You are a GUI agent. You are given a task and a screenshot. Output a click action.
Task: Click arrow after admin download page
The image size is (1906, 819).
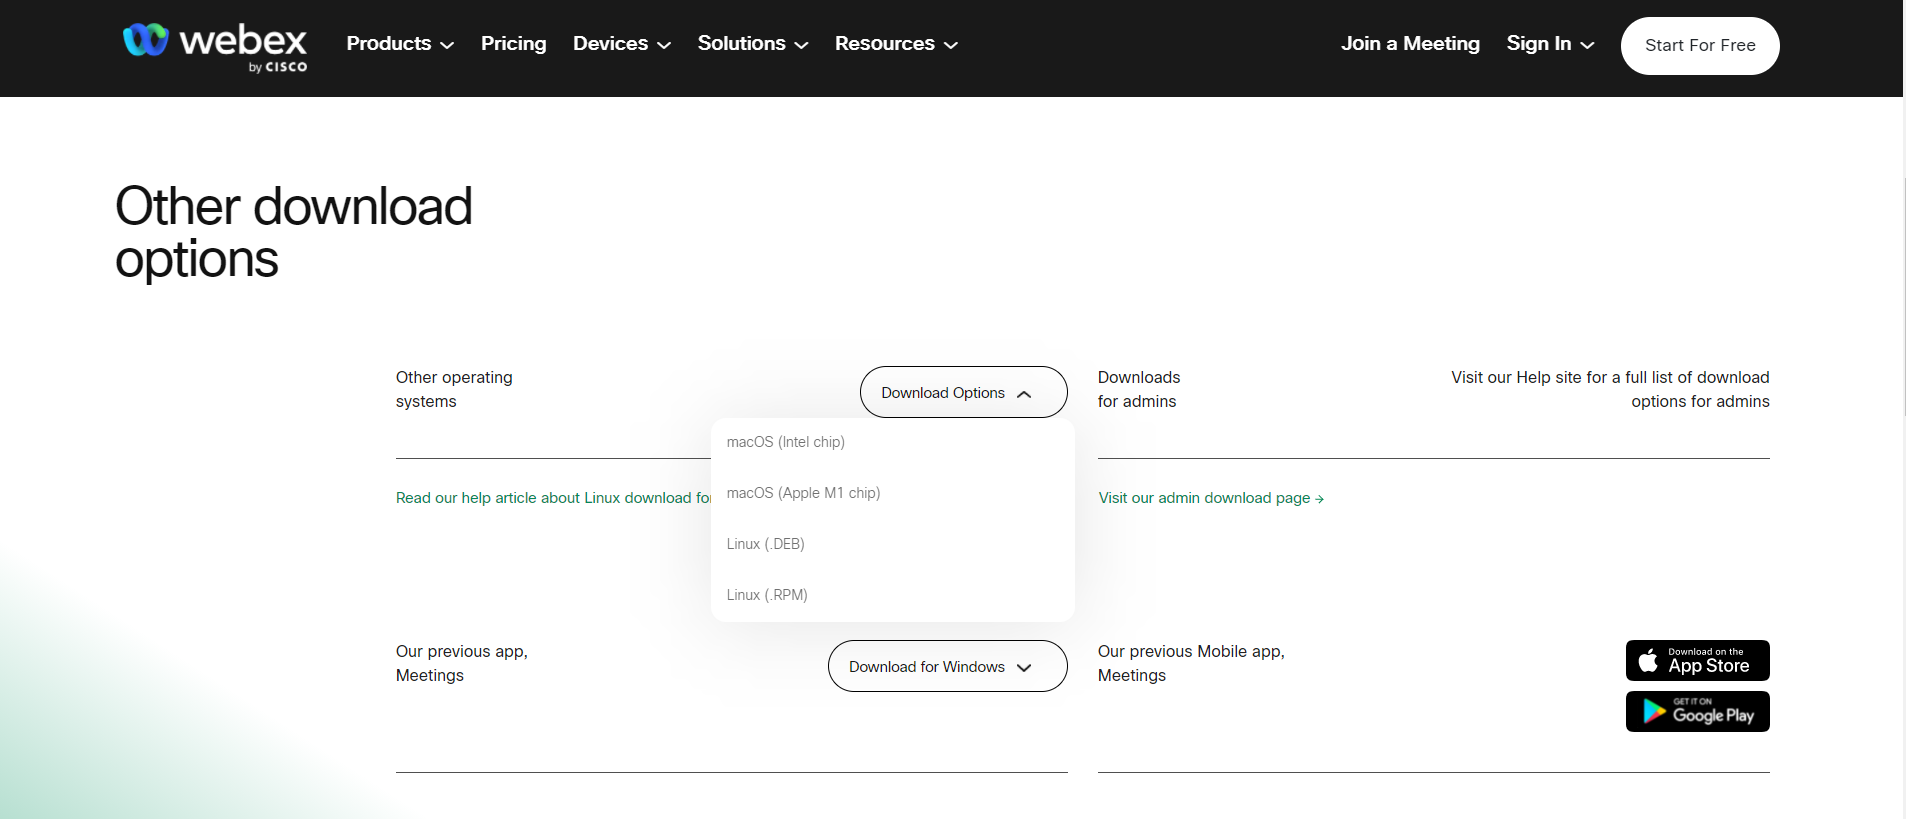[x=1319, y=499]
